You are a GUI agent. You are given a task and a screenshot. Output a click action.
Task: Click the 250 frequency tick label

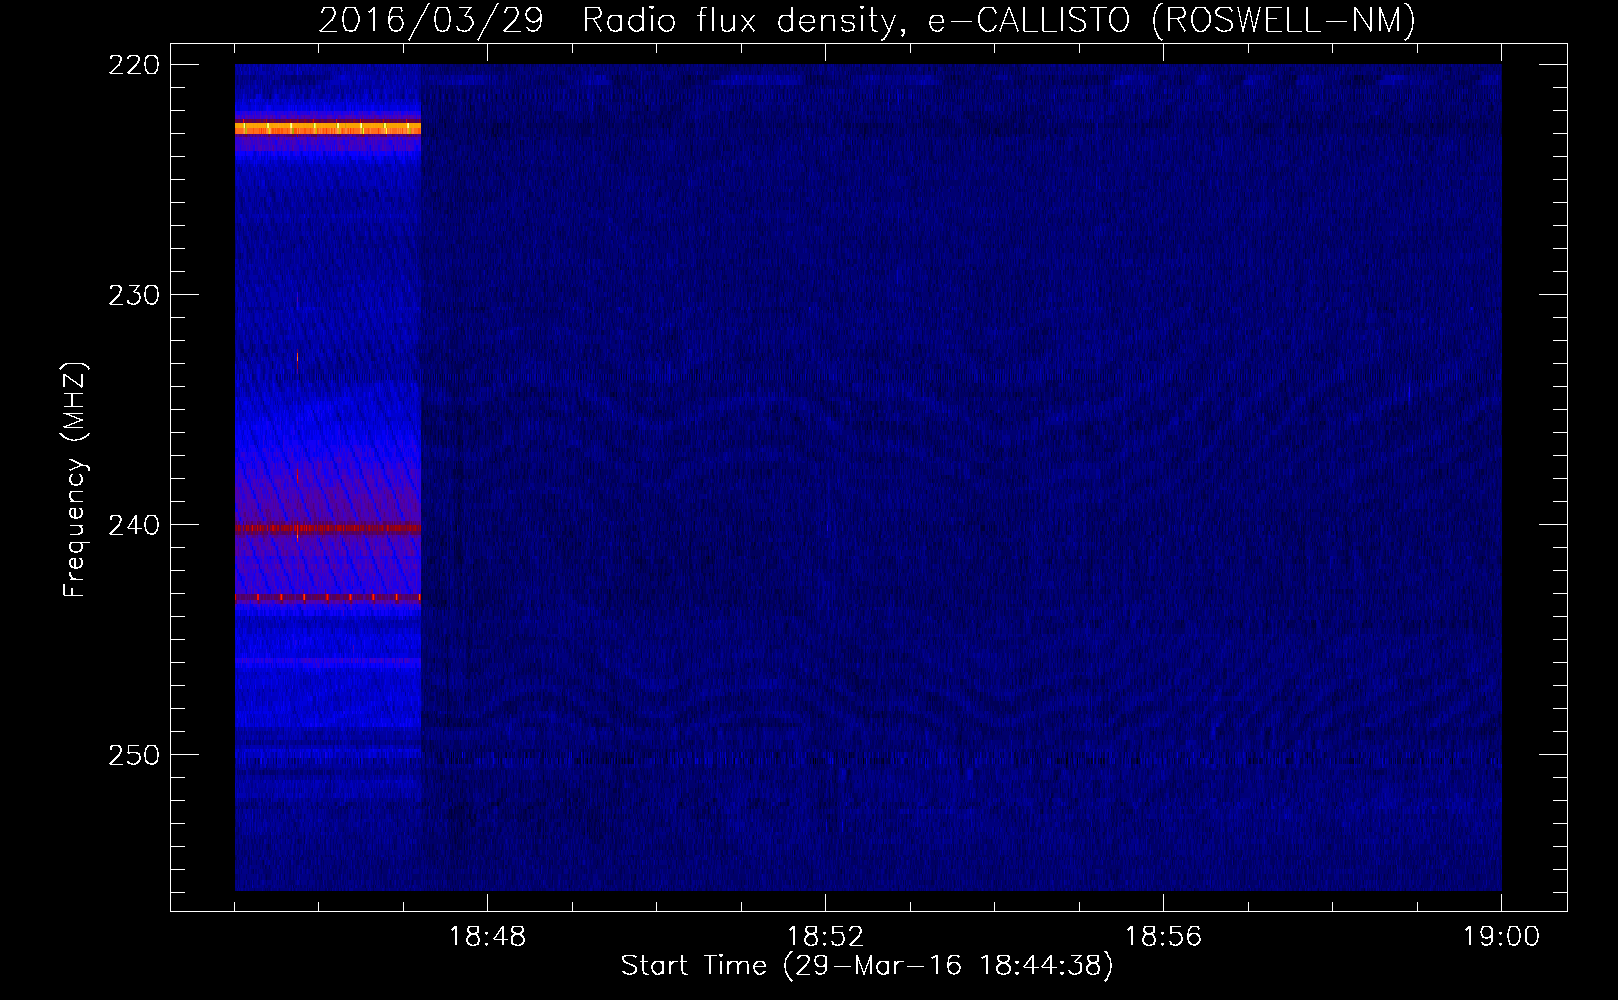pyautogui.click(x=133, y=755)
